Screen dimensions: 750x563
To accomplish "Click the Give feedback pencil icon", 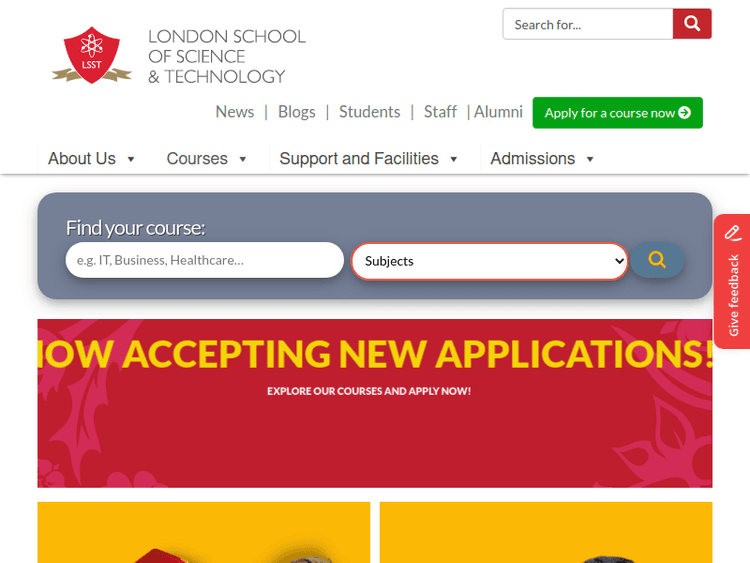I will pos(732,233).
